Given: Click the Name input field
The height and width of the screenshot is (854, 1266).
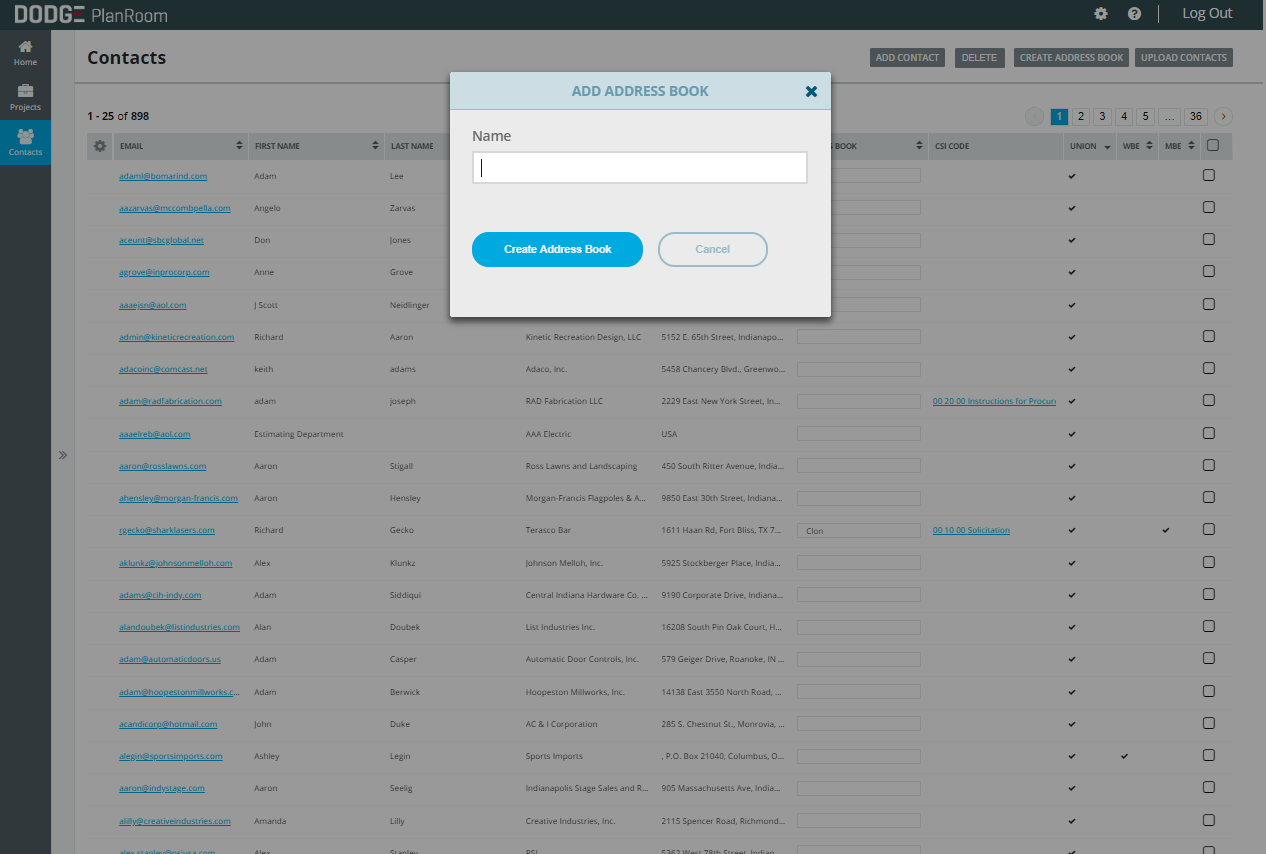Looking at the screenshot, I should 639,168.
